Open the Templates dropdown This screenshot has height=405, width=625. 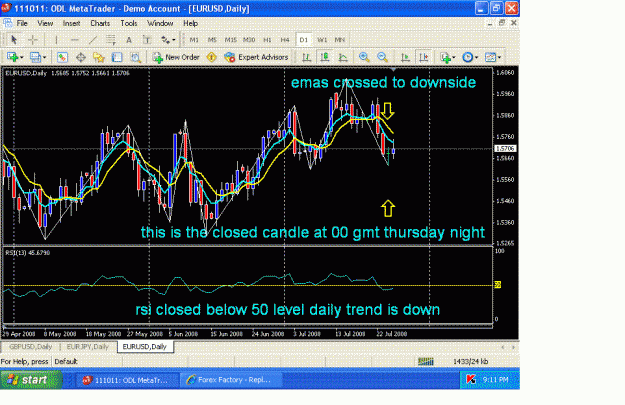click(x=493, y=57)
